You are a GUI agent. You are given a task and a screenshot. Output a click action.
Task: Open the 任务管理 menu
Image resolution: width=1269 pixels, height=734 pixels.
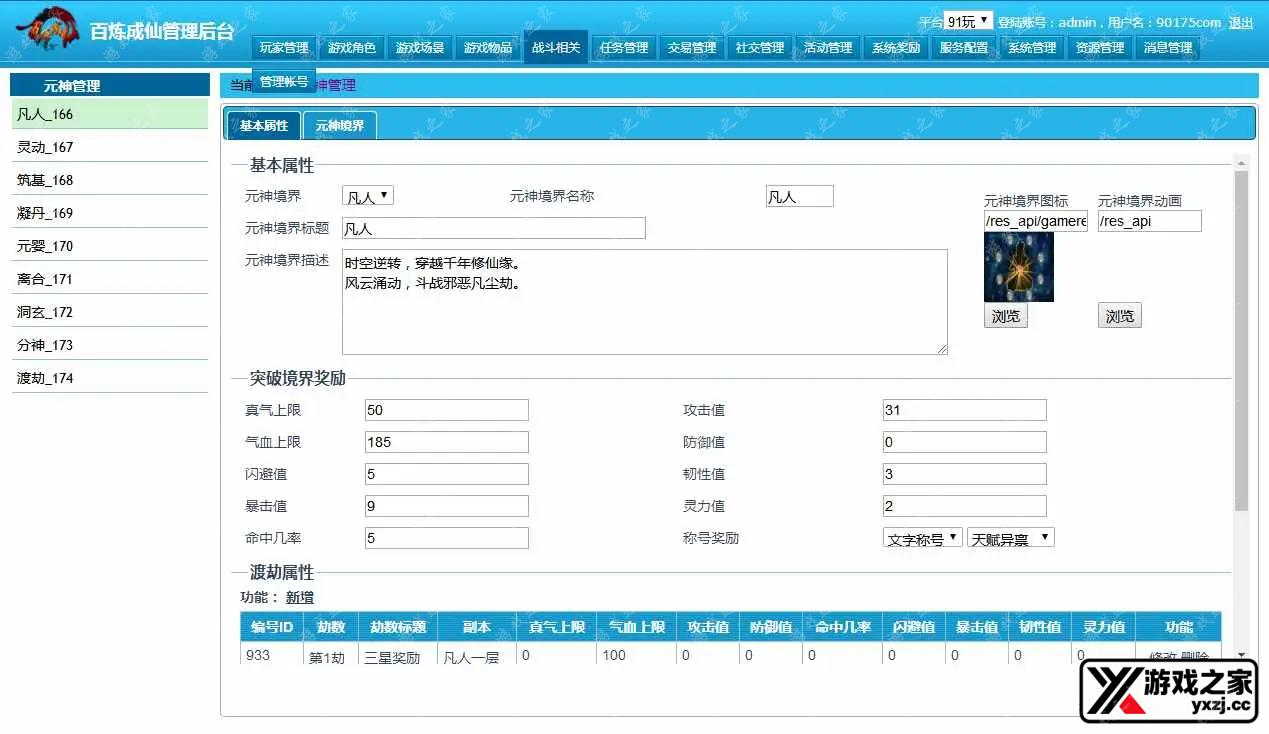(x=623, y=46)
